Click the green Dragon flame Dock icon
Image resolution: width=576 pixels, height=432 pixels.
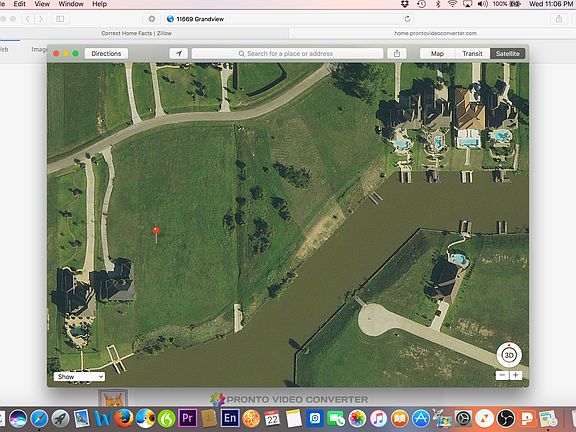point(167,418)
